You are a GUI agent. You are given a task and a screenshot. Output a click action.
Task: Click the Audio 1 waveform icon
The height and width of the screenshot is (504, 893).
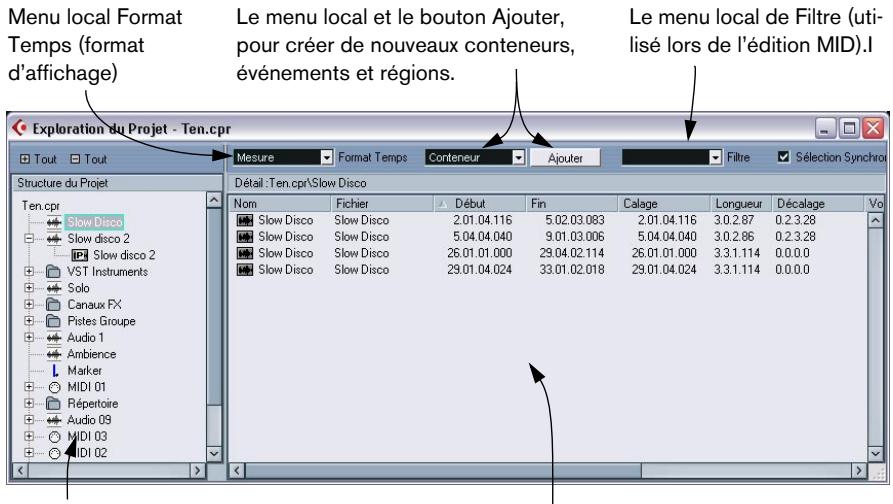(54, 338)
